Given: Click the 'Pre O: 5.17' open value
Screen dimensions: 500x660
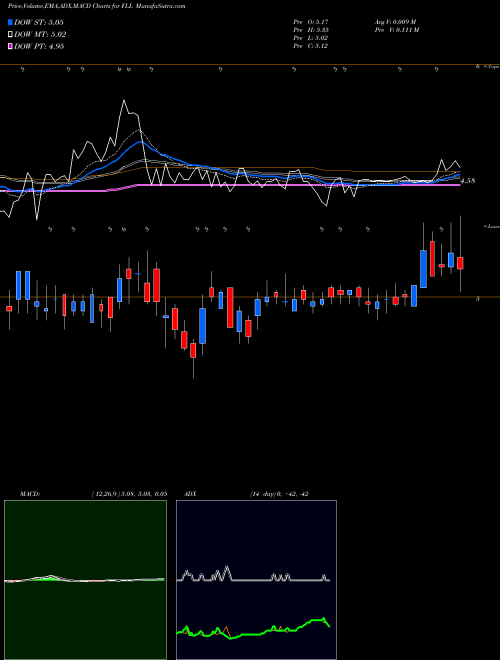Looking at the screenshot, I should [x=311, y=21].
